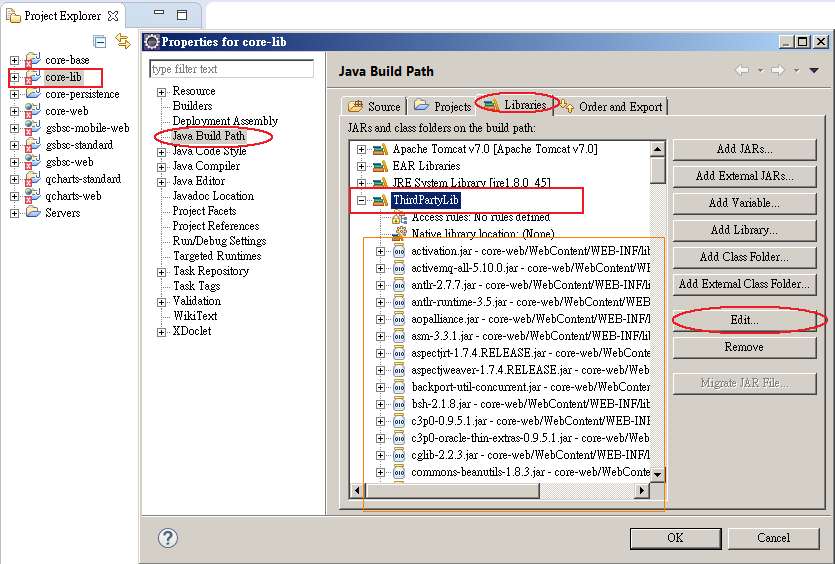This screenshot has width=835, height=564.
Task: Click the Add External JARs button
Action: pos(744,176)
